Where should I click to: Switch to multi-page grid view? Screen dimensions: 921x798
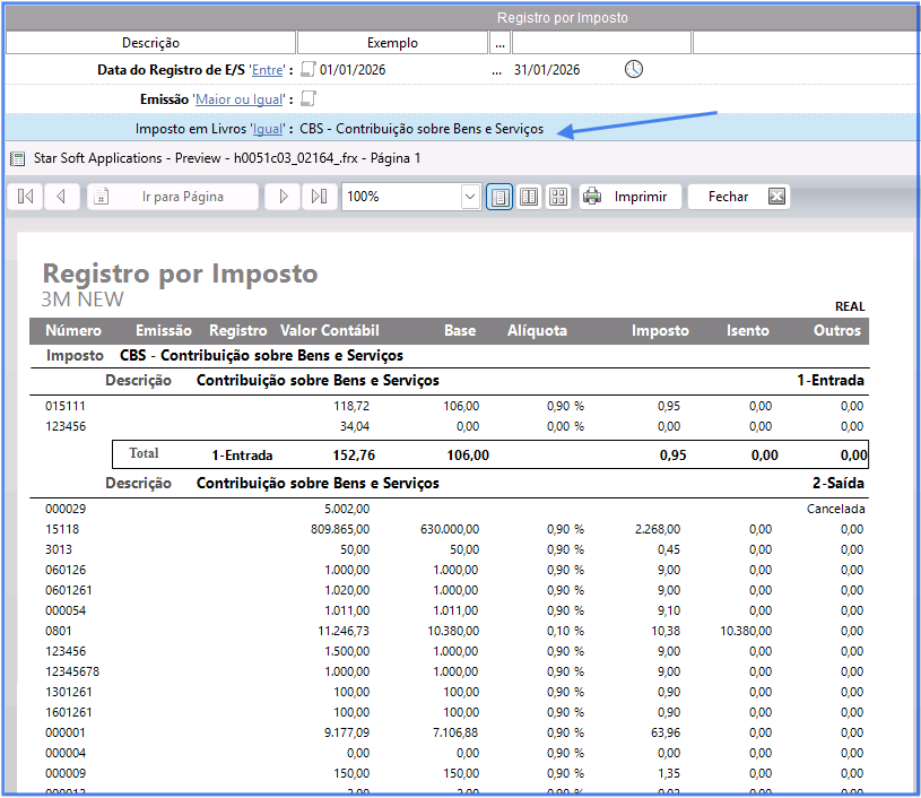(558, 197)
